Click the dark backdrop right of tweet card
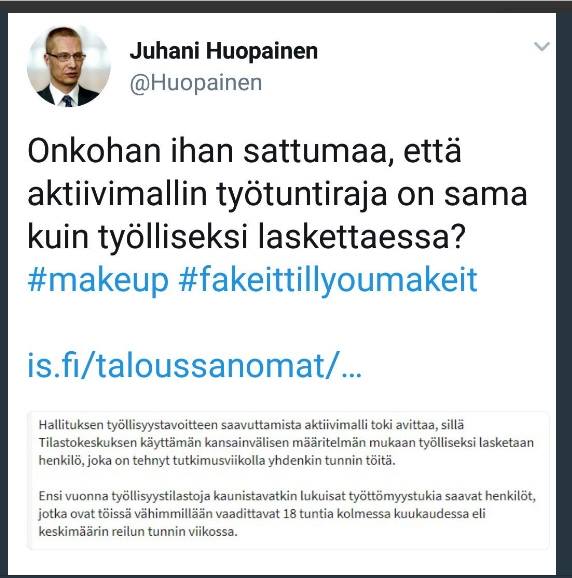 click(564, 295)
